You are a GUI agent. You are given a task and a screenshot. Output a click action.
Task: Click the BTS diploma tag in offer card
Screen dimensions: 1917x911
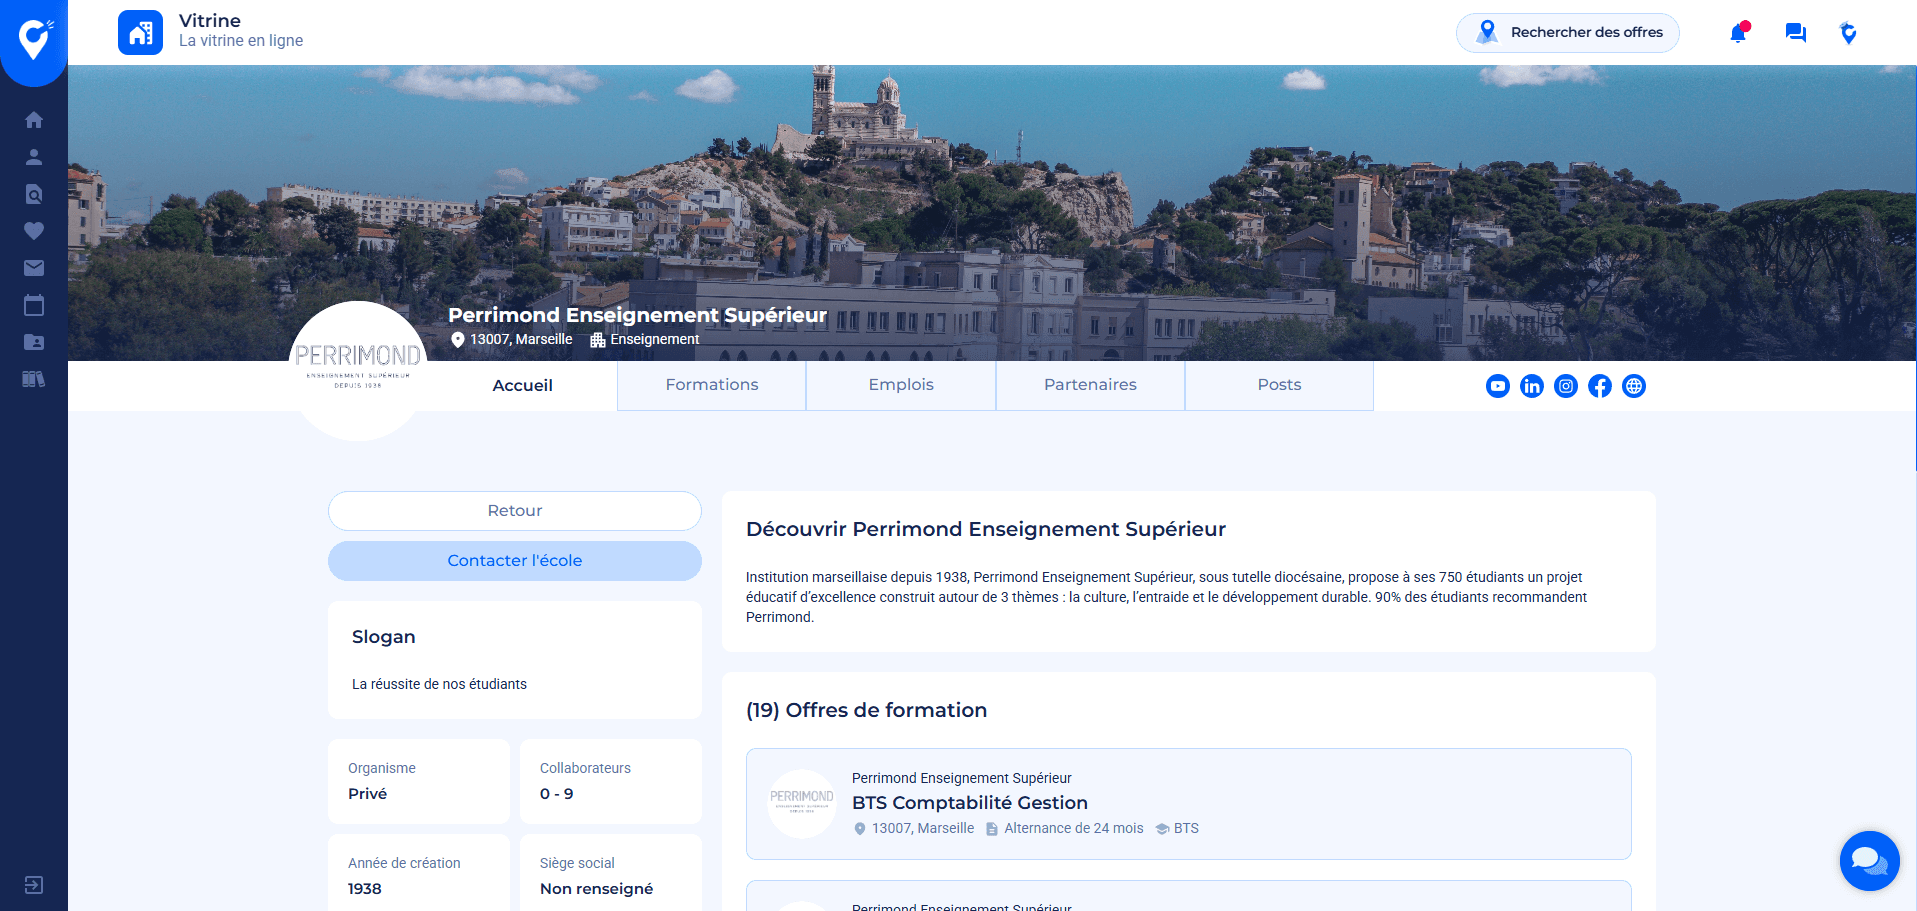(1177, 829)
